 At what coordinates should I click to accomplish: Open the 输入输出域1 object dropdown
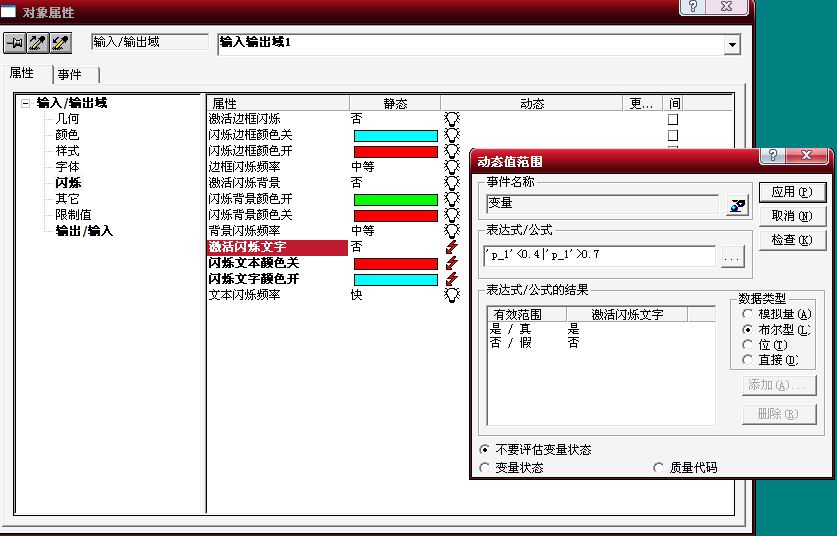732,44
